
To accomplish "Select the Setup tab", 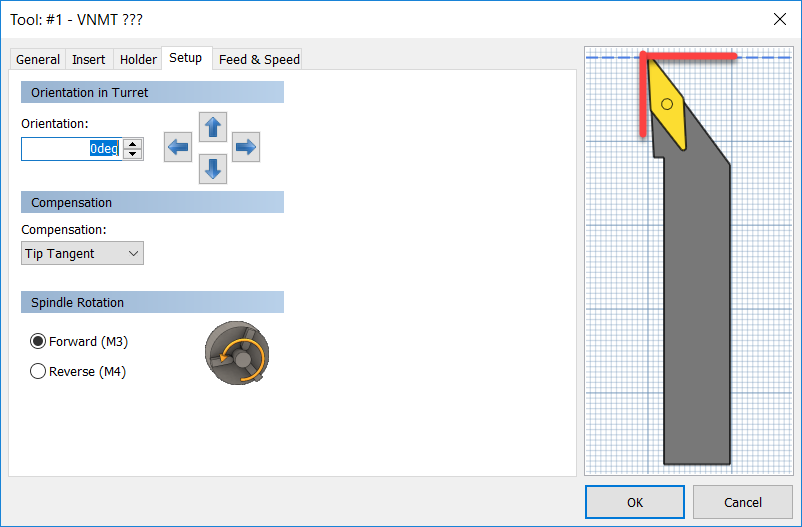I will tap(186, 58).
